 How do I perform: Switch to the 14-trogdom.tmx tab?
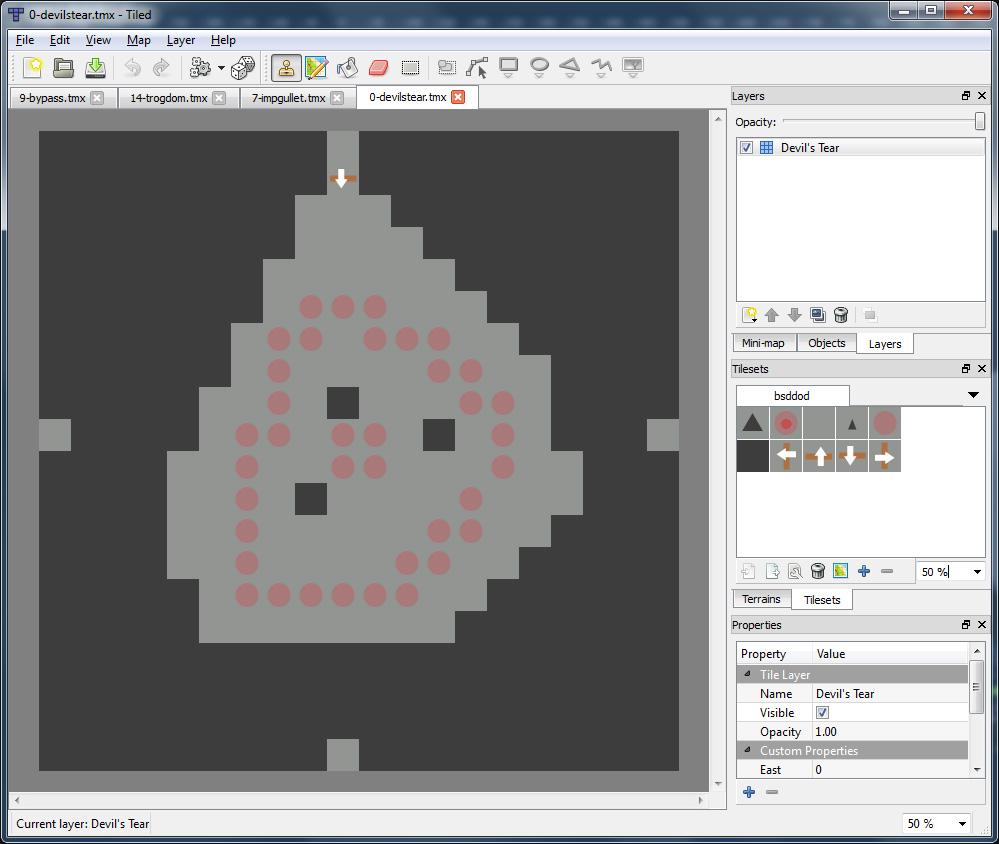click(169, 98)
